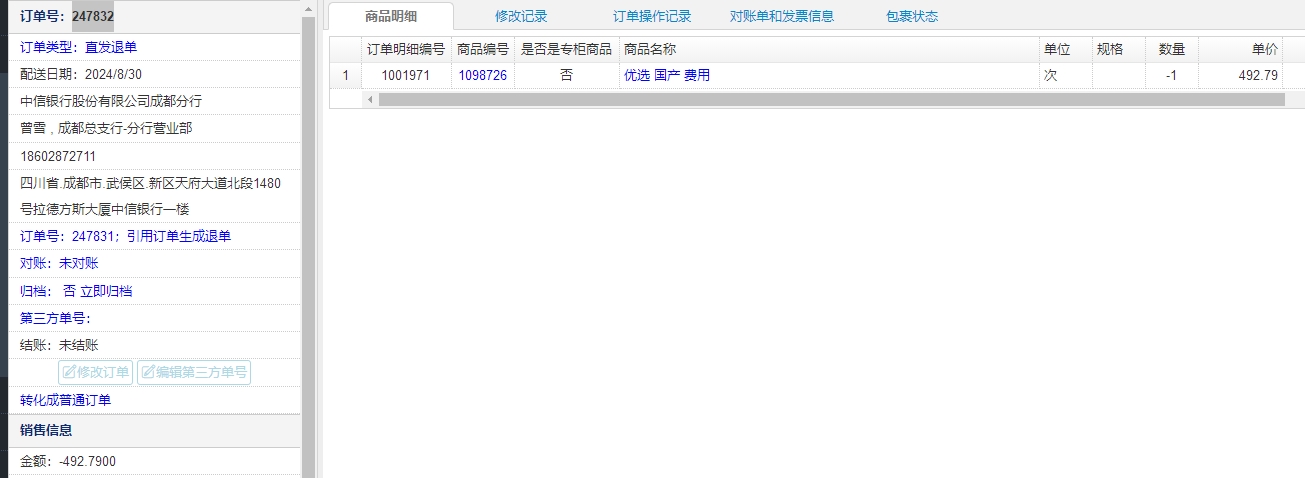Image resolution: width=1305 pixels, height=478 pixels.
Task: Click the 立即归档 link
Action: (x=106, y=291)
